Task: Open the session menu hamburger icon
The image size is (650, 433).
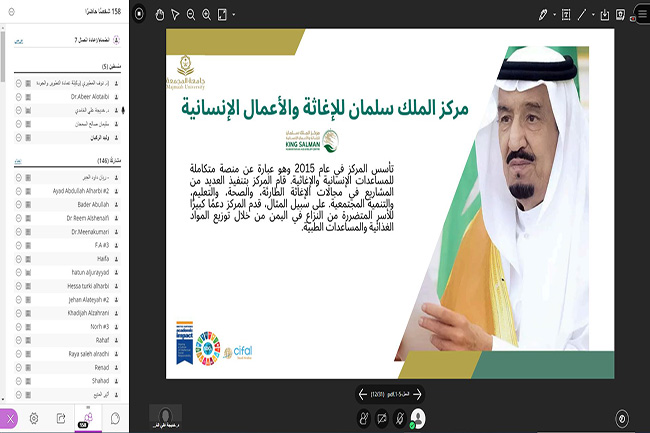Action: point(643,14)
